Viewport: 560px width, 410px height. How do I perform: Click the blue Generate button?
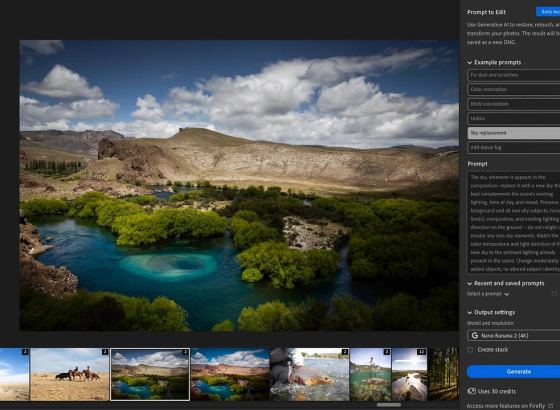click(x=514, y=372)
